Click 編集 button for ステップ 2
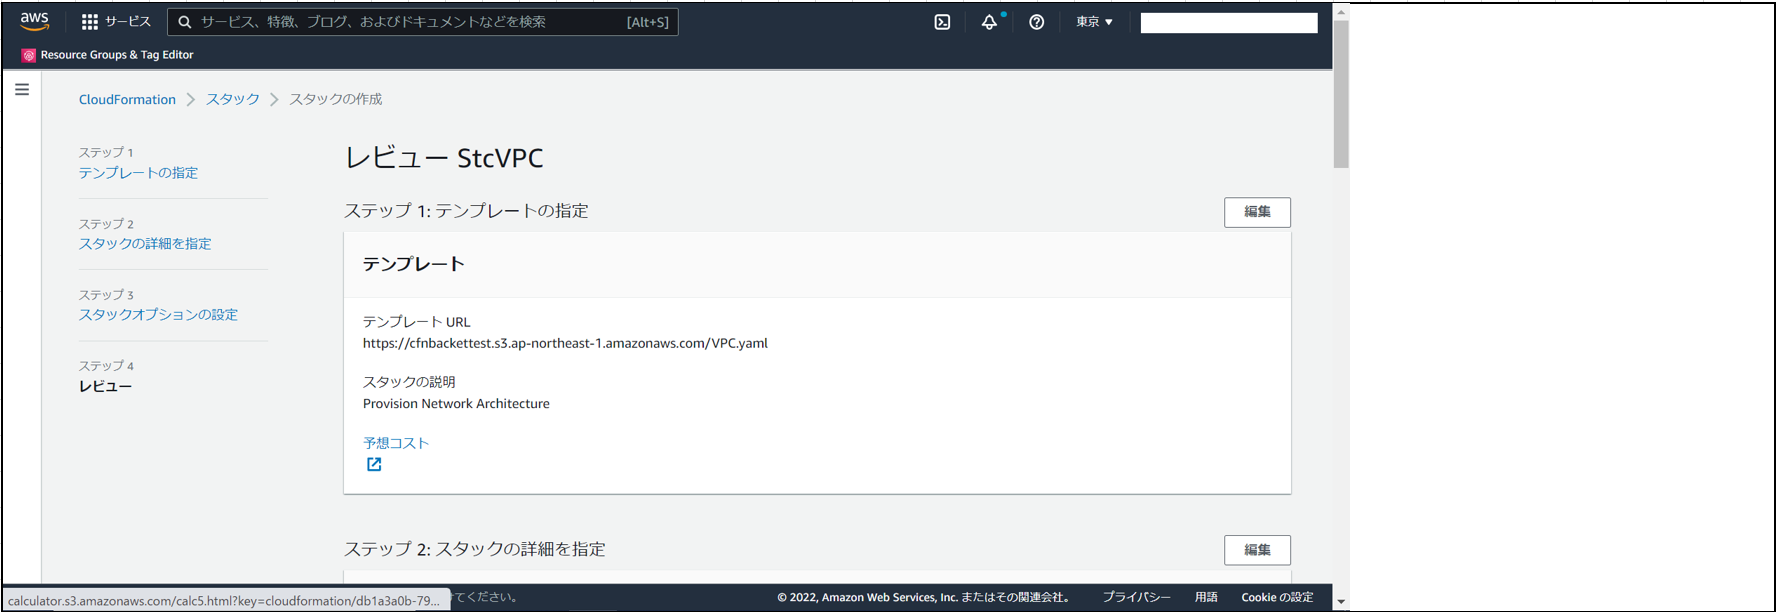Image resolution: width=1777 pixels, height=612 pixels. (1257, 550)
